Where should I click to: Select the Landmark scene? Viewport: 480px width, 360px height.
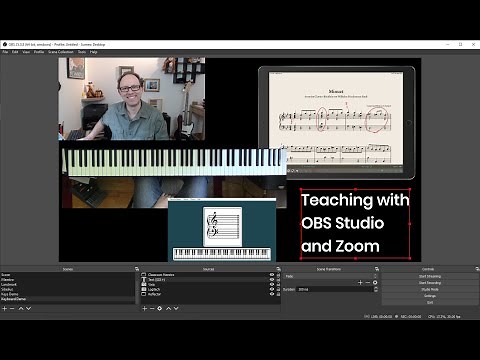(68, 284)
